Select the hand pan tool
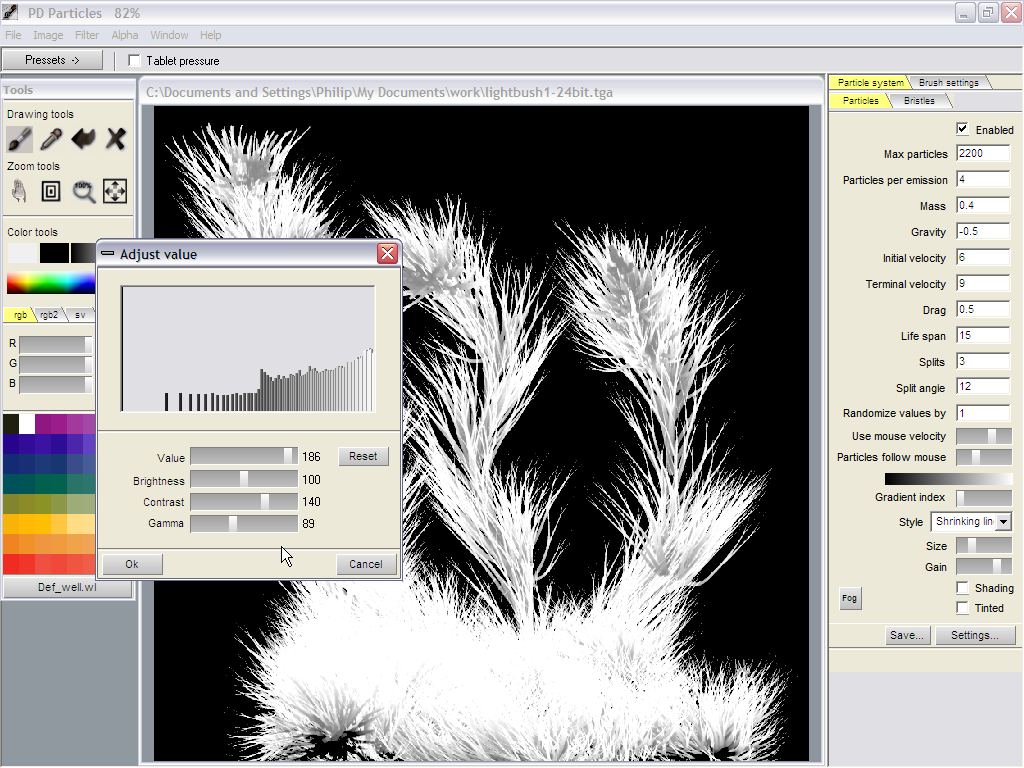The width and height of the screenshot is (1024, 768). (19, 191)
